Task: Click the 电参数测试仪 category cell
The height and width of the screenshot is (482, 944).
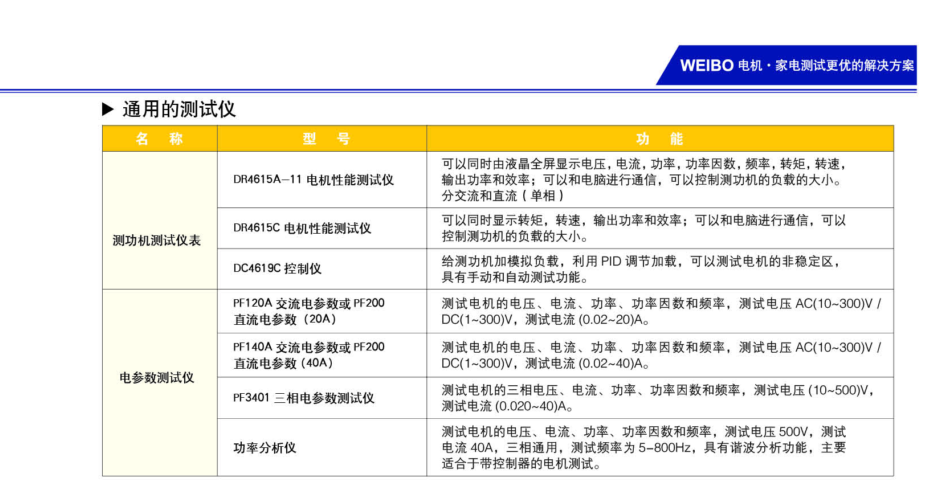Action: click(160, 383)
